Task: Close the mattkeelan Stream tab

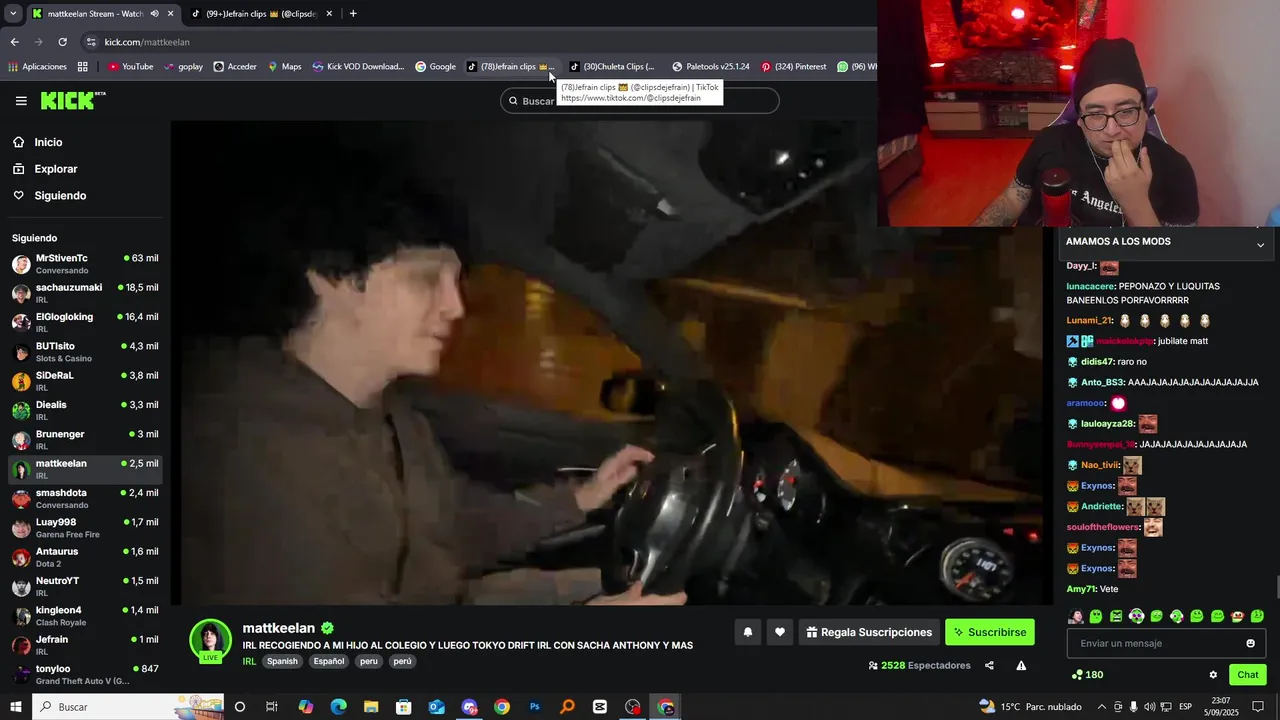Action: (170, 14)
